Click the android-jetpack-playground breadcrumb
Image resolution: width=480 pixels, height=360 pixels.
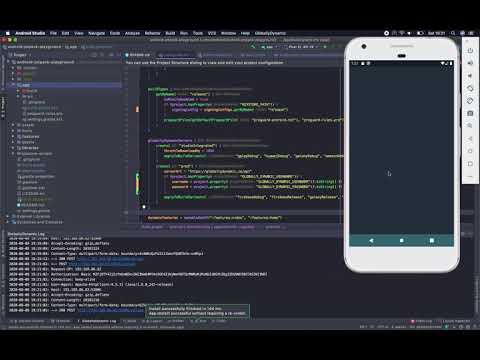coord(32,47)
